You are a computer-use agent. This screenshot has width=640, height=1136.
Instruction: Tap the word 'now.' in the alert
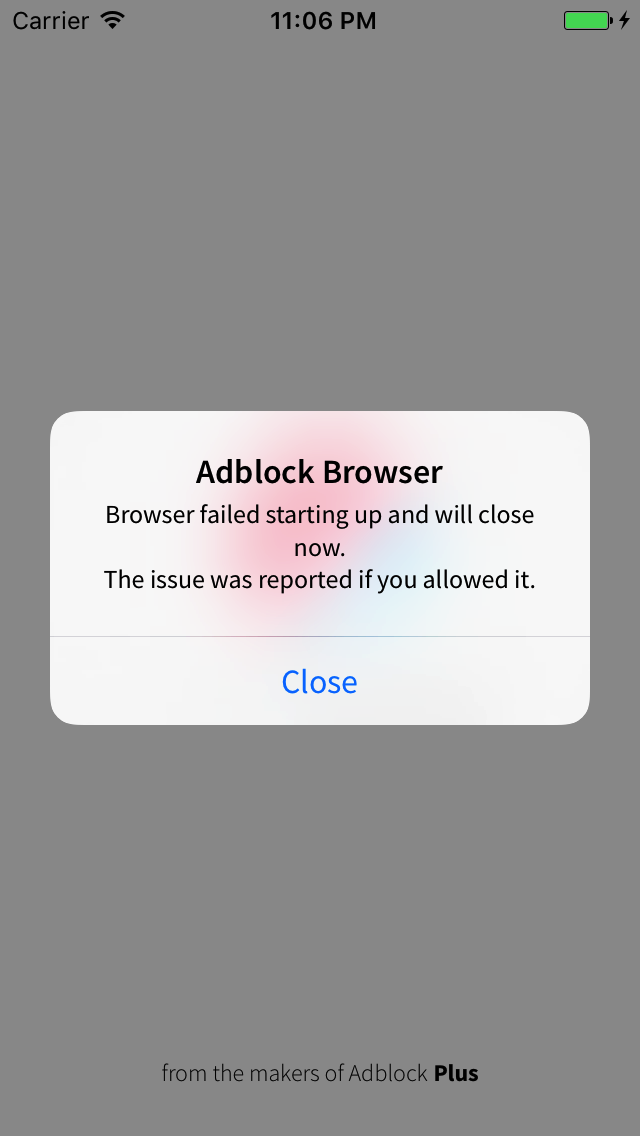click(320, 548)
